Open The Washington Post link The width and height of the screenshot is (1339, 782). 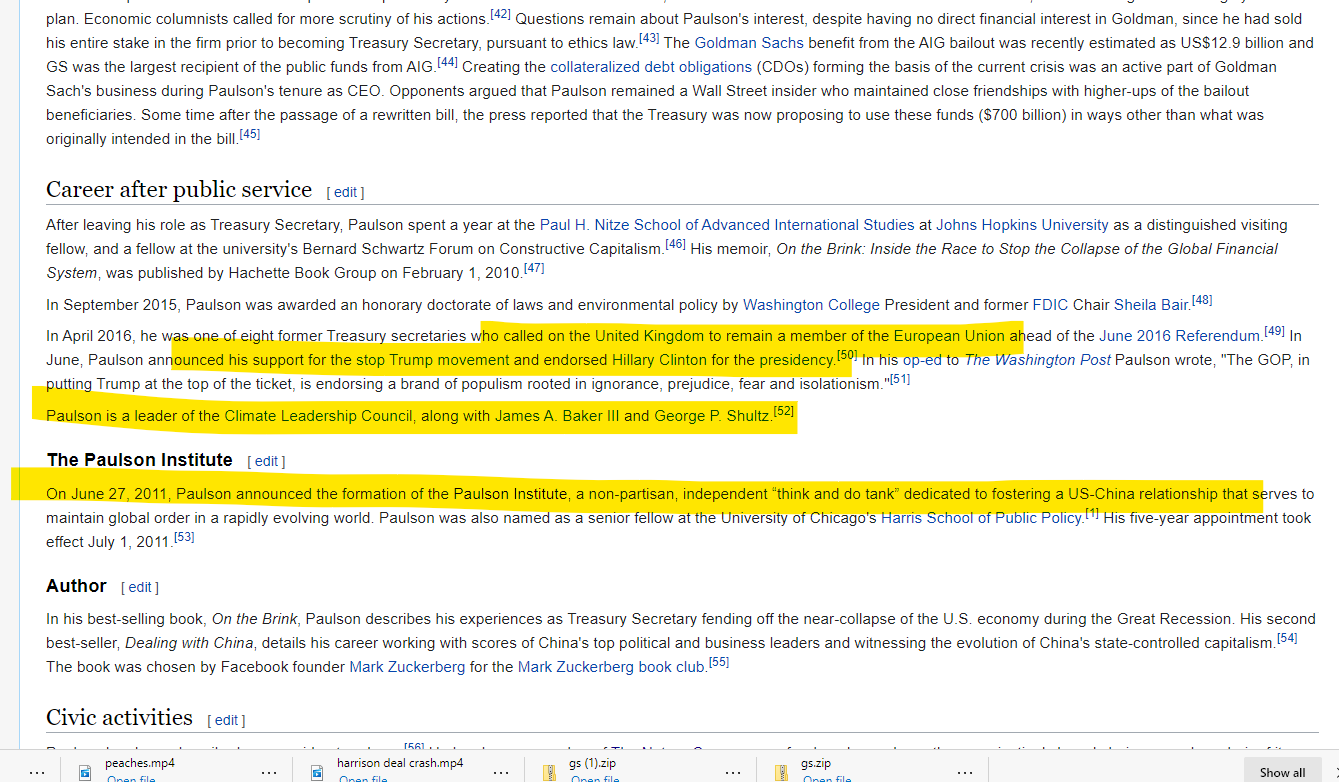click(x=1037, y=359)
